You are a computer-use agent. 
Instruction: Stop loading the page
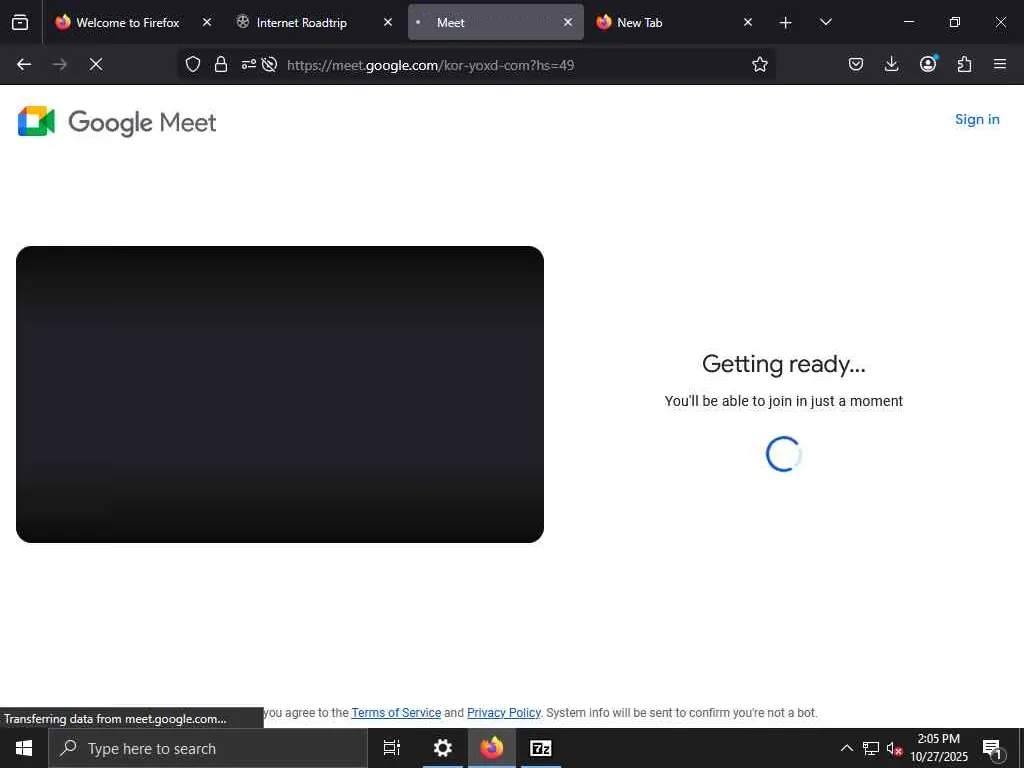coord(95,64)
